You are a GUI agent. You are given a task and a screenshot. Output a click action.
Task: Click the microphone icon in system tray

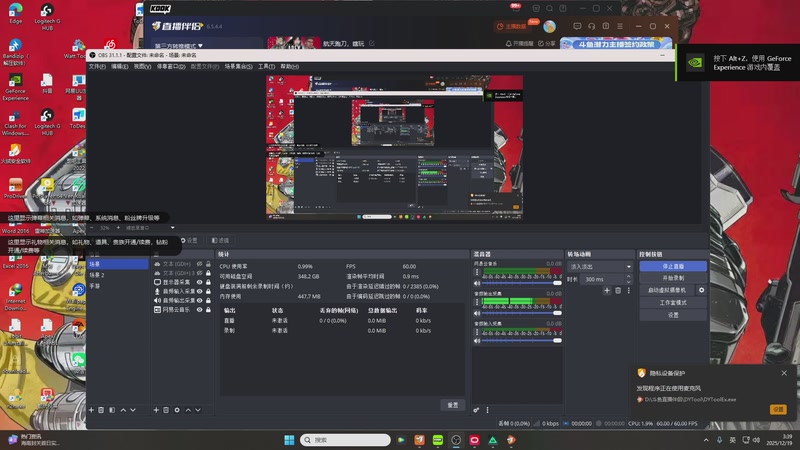coord(719,440)
